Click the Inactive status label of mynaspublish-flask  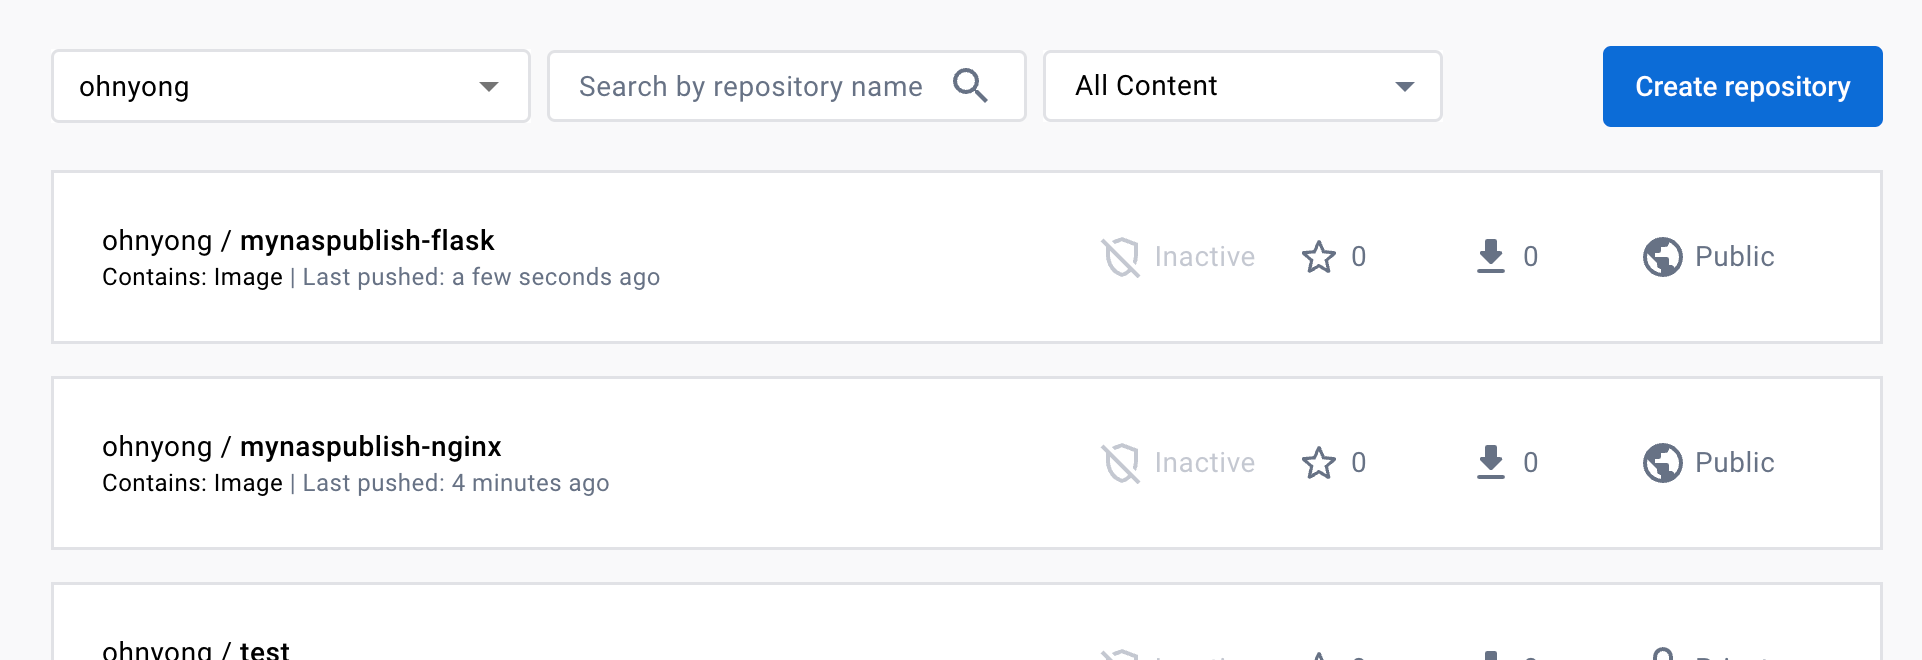[x=1205, y=257]
